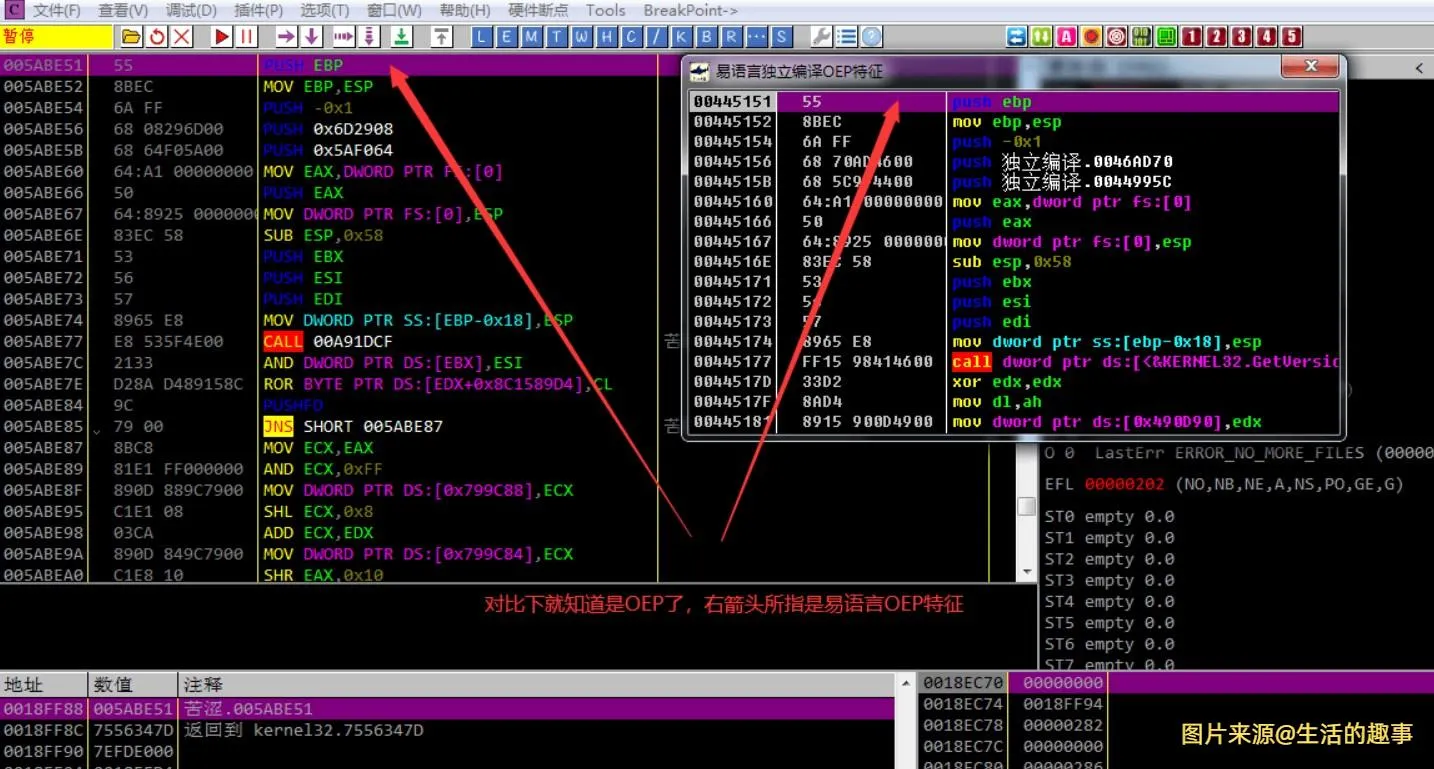Select the red A plugin icon
The height and width of the screenshot is (769, 1434).
(1064, 37)
